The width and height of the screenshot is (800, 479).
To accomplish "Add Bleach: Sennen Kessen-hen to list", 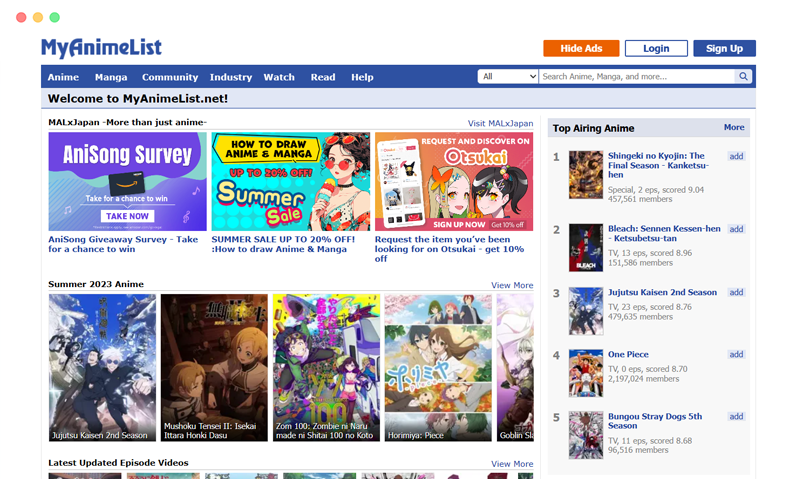I will 736,229.
